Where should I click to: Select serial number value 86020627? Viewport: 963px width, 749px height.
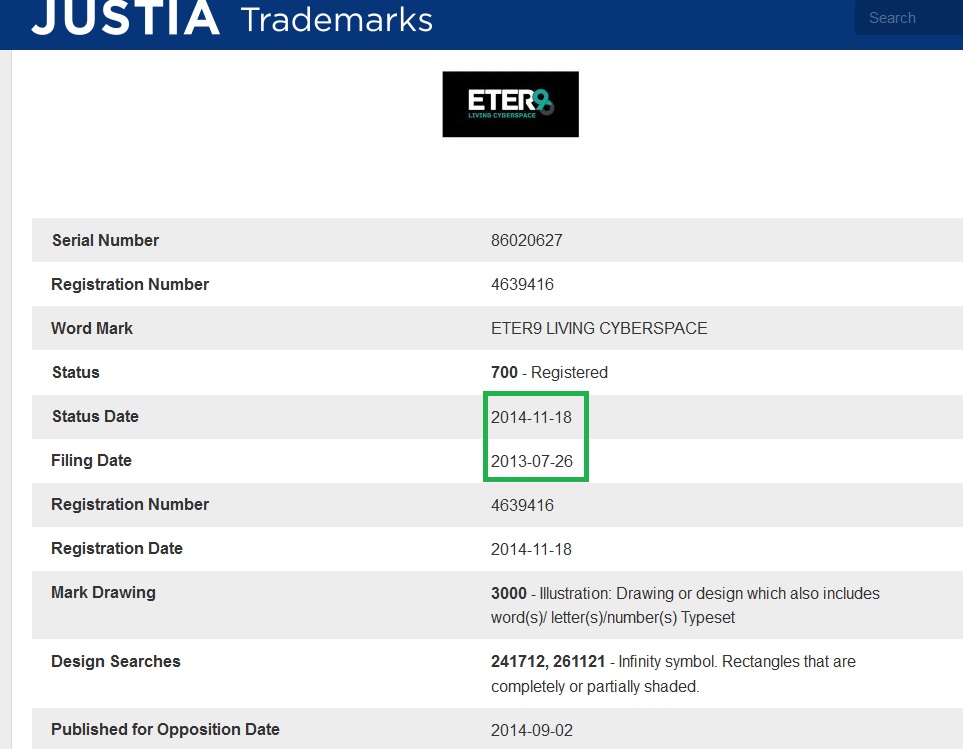point(526,240)
